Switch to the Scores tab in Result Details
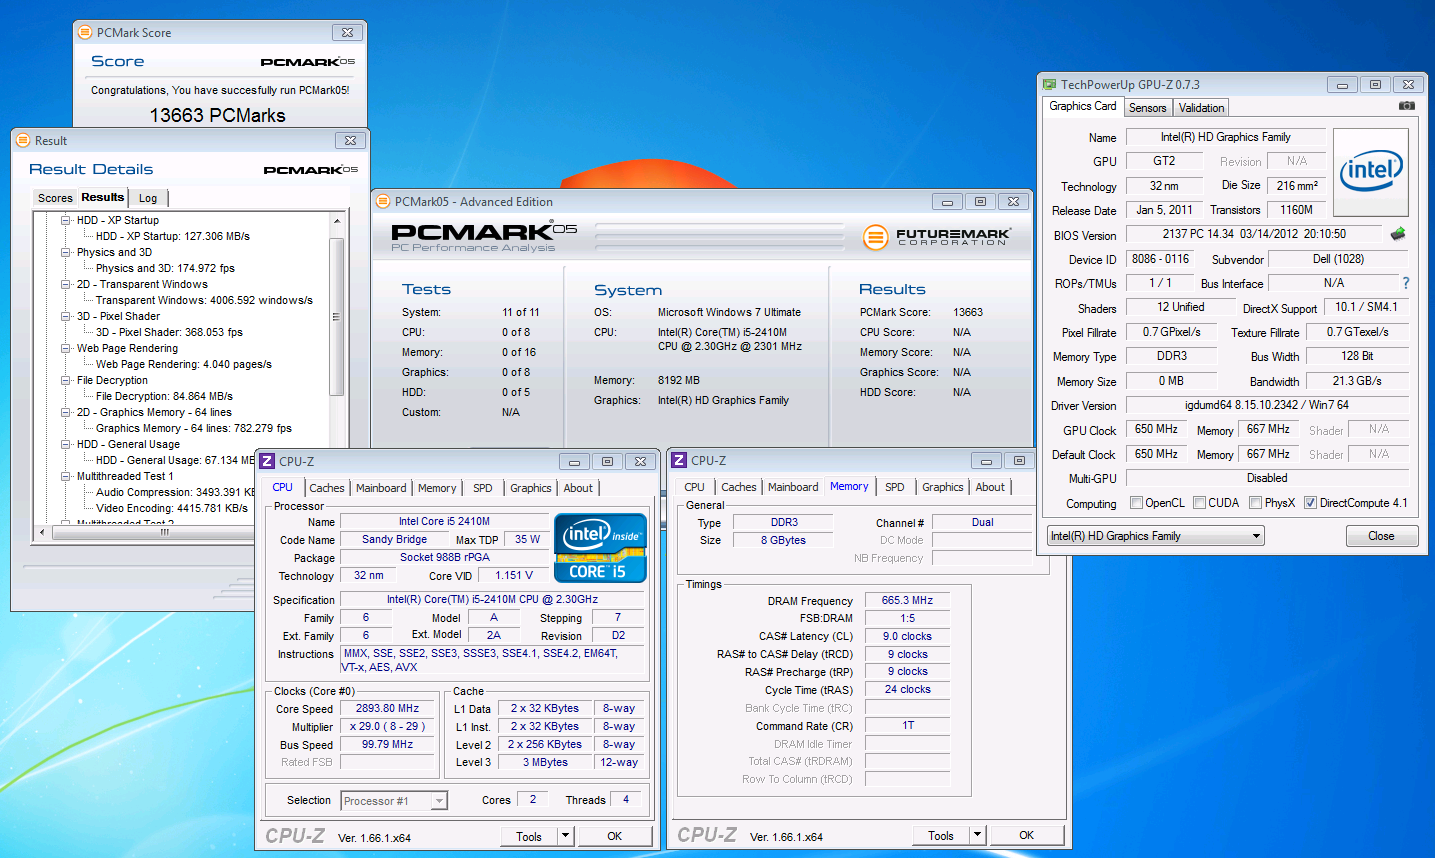The height and width of the screenshot is (858, 1435). click(x=55, y=198)
